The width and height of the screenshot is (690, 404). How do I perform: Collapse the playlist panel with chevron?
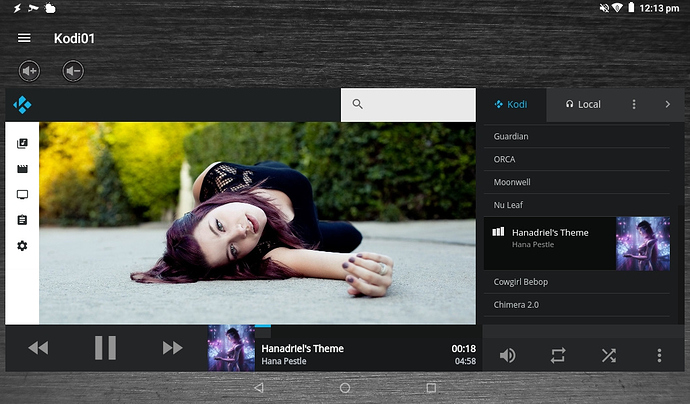click(668, 104)
